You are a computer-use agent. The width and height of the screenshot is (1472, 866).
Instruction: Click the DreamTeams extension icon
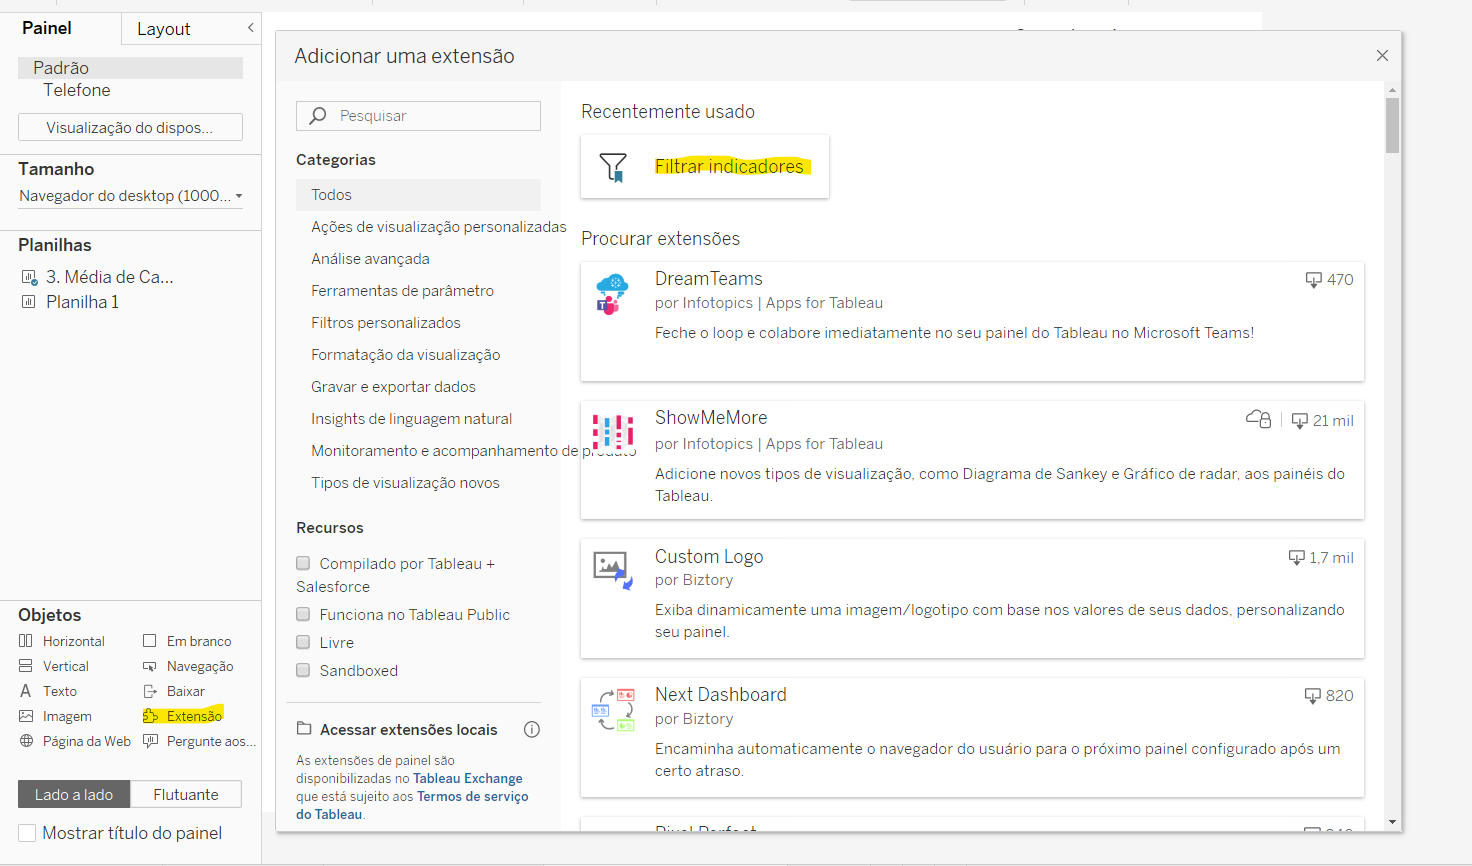tap(612, 294)
